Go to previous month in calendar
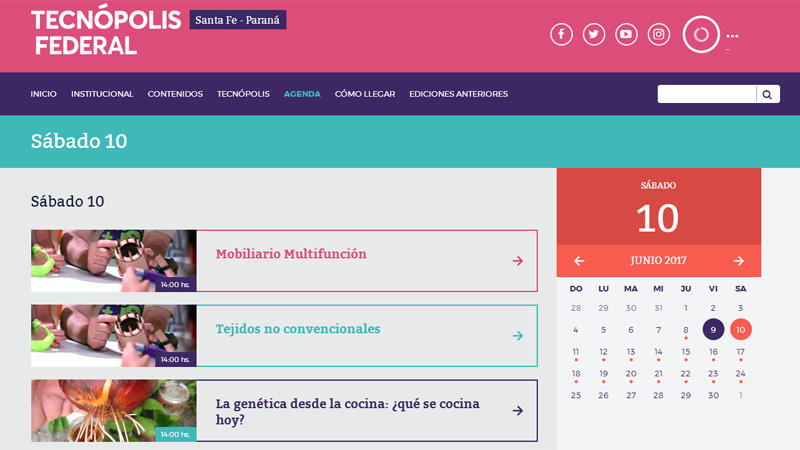Viewport: 800px width, 450px height. click(x=579, y=261)
